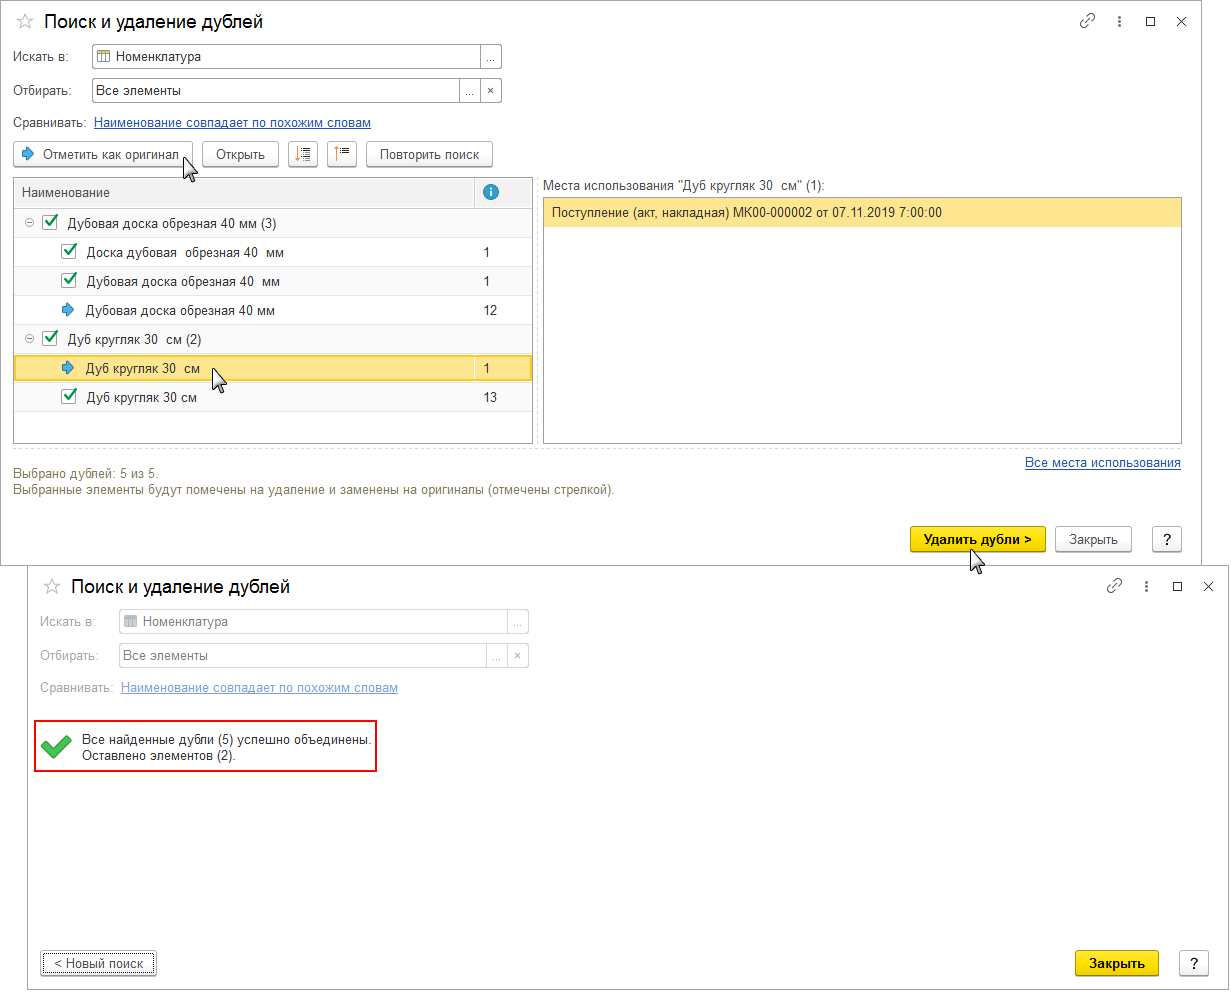The width and height of the screenshot is (1231, 992).
Task: Clear the Отбирать filter with x
Action: pos(491,91)
